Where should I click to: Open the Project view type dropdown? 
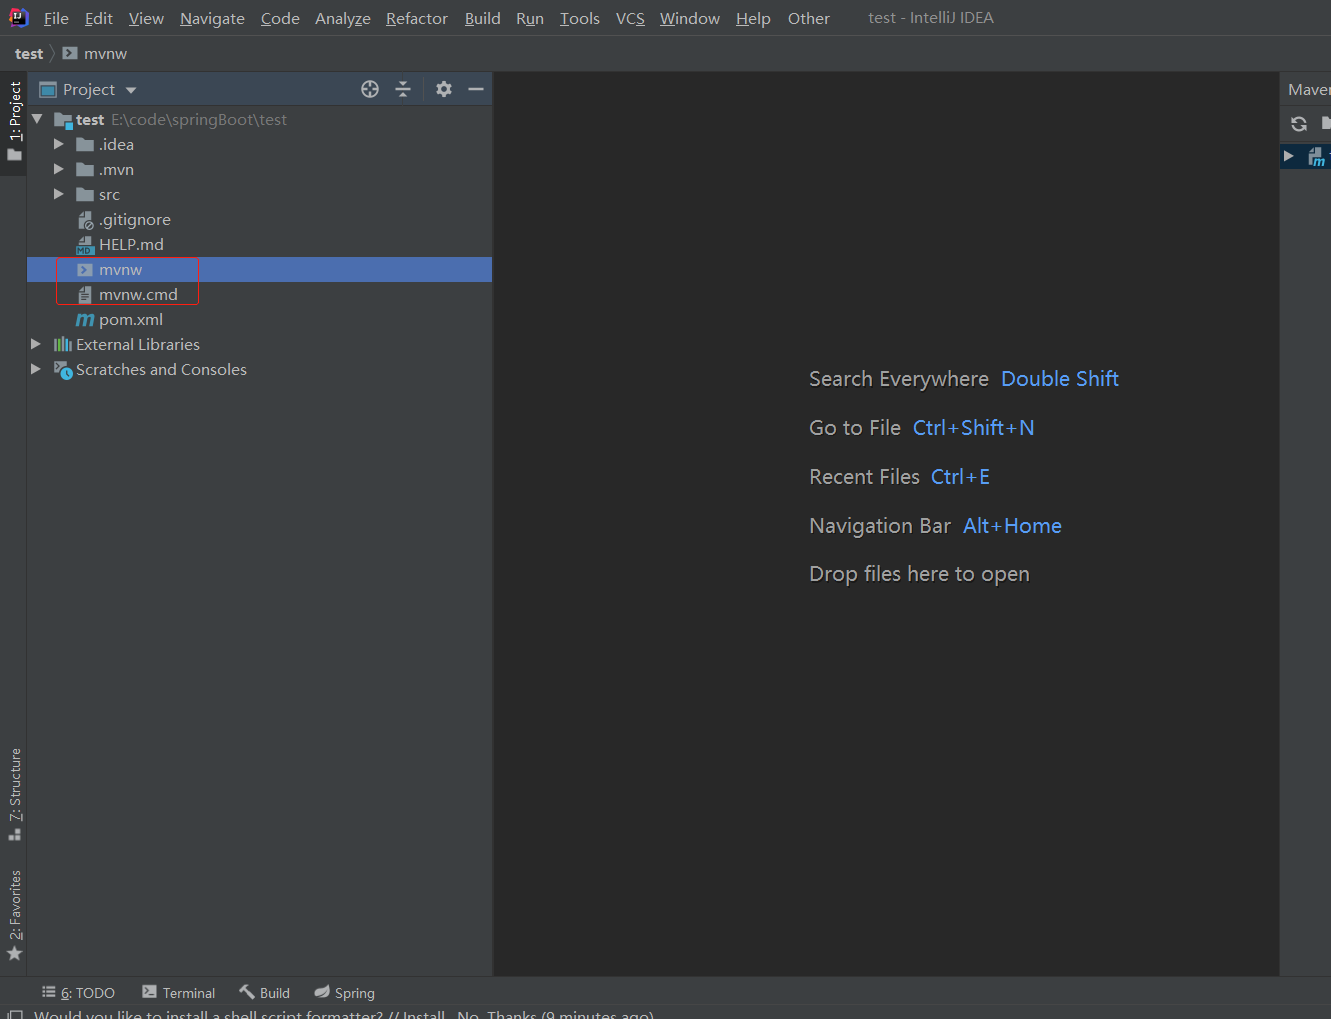click(x=131, y=90)
